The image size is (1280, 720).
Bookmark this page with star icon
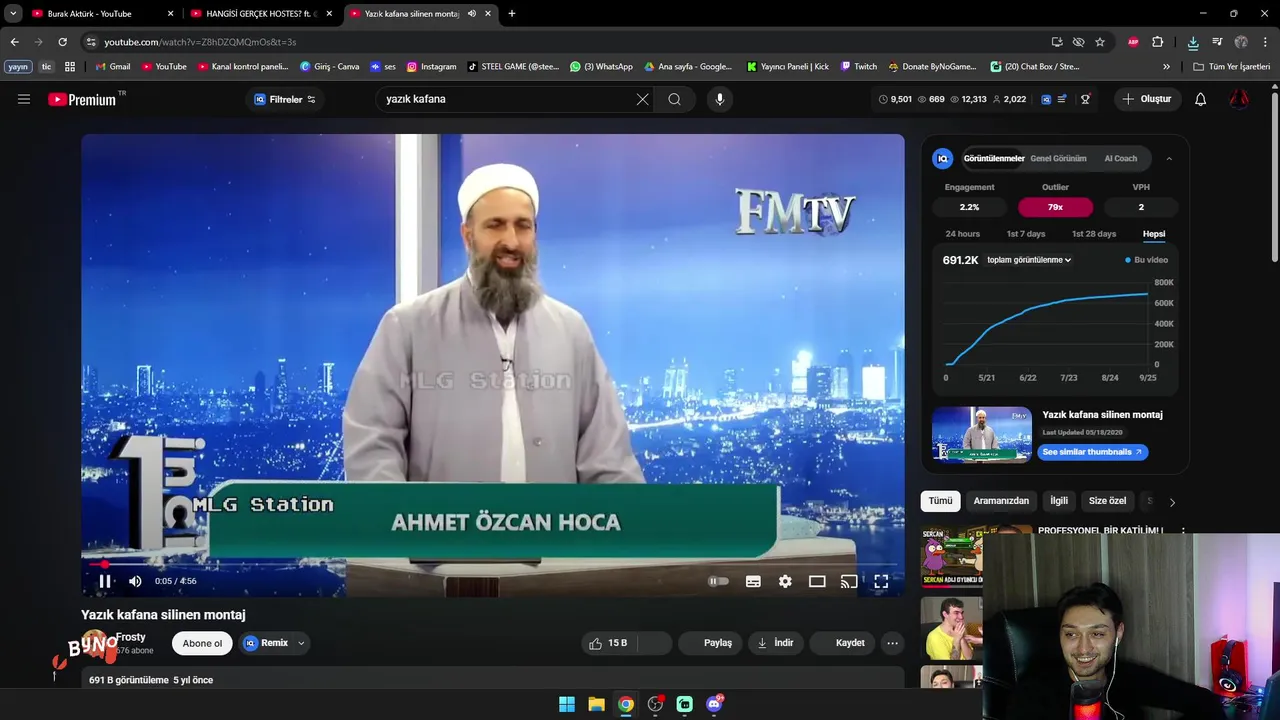coord(1100,42)
